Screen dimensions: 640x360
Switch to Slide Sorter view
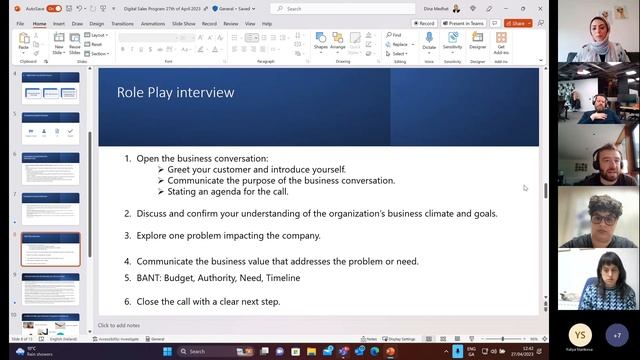pos(443,339)
